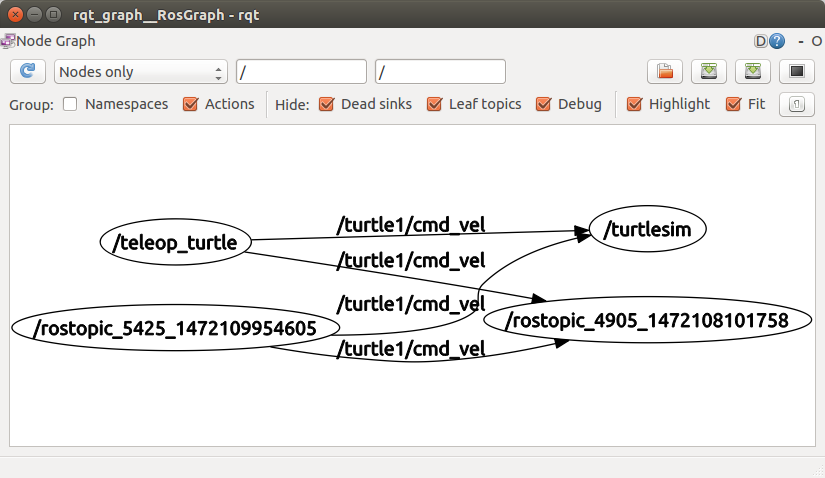Screen dimensions: 825x478
Task: Select the /teleop_turtle node
Action: tap(176, 241)
